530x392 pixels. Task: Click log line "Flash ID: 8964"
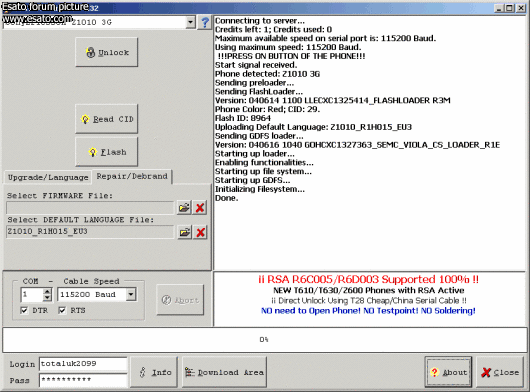pos(243,118)
